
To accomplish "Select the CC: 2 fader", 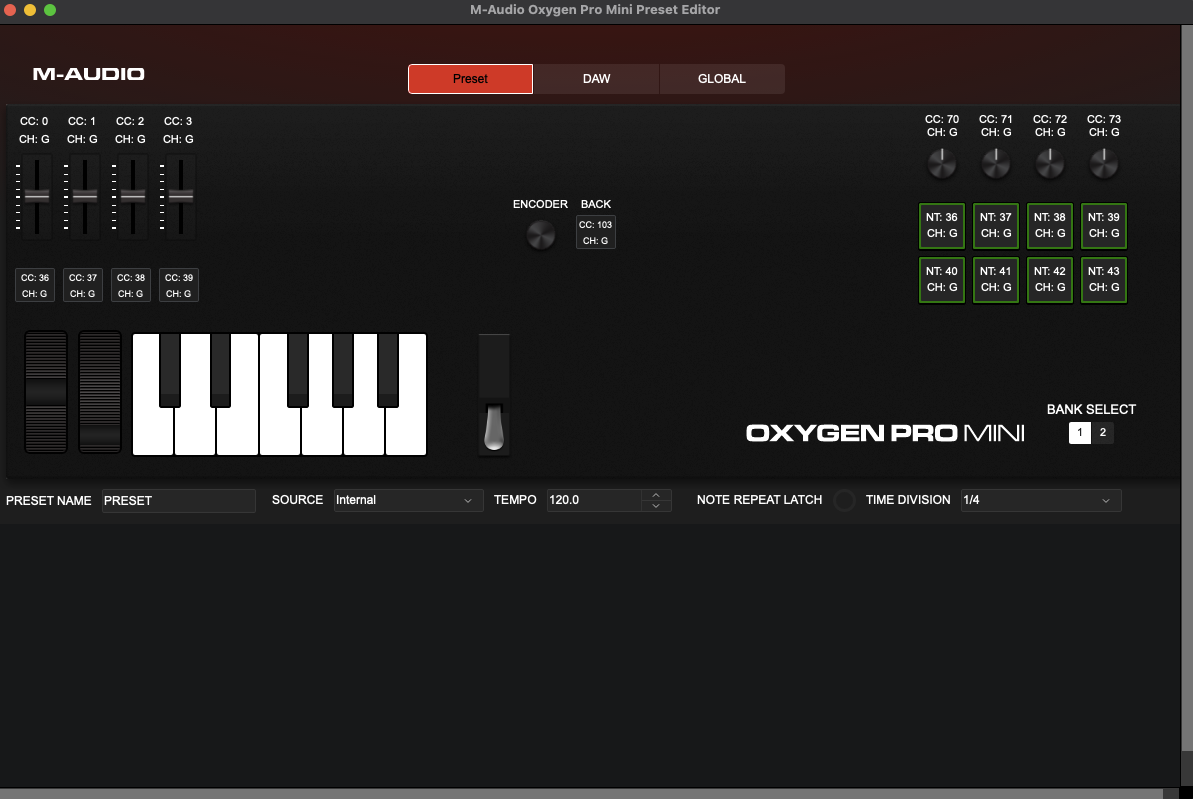I will [x=132, y=196].
